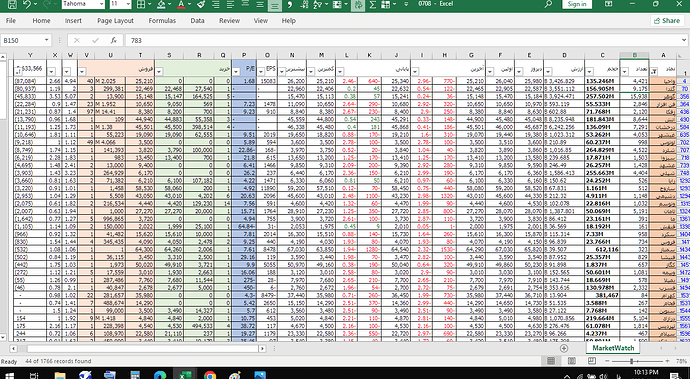Click the Sign in button
690x379 pixels.
pos(576,4)
